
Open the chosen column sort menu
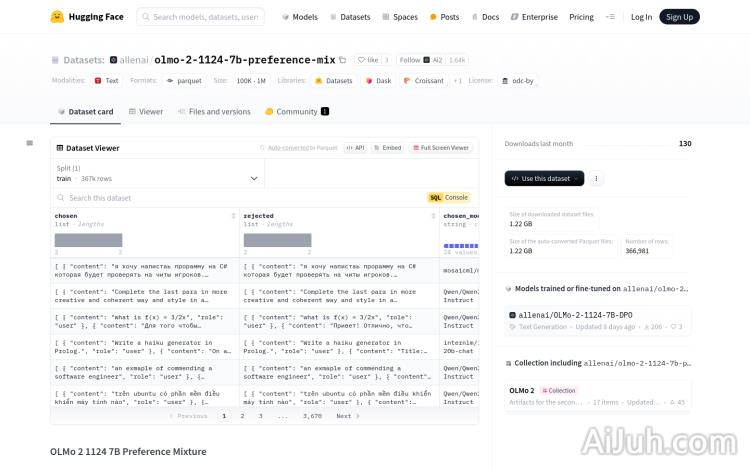point(233,216)
